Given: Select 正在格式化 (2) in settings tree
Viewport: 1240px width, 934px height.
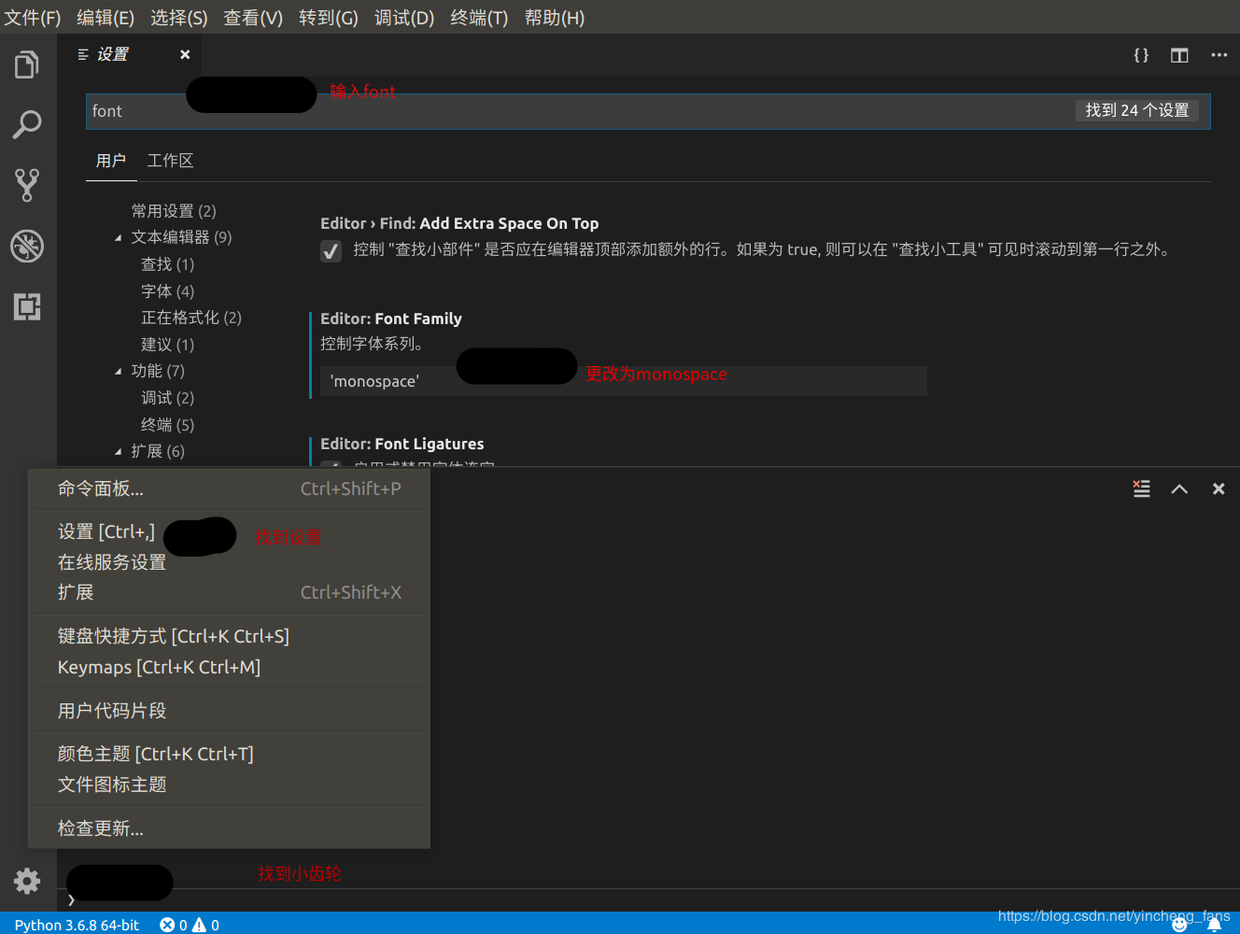Looking at the screenshot, I should click(191, 318).
